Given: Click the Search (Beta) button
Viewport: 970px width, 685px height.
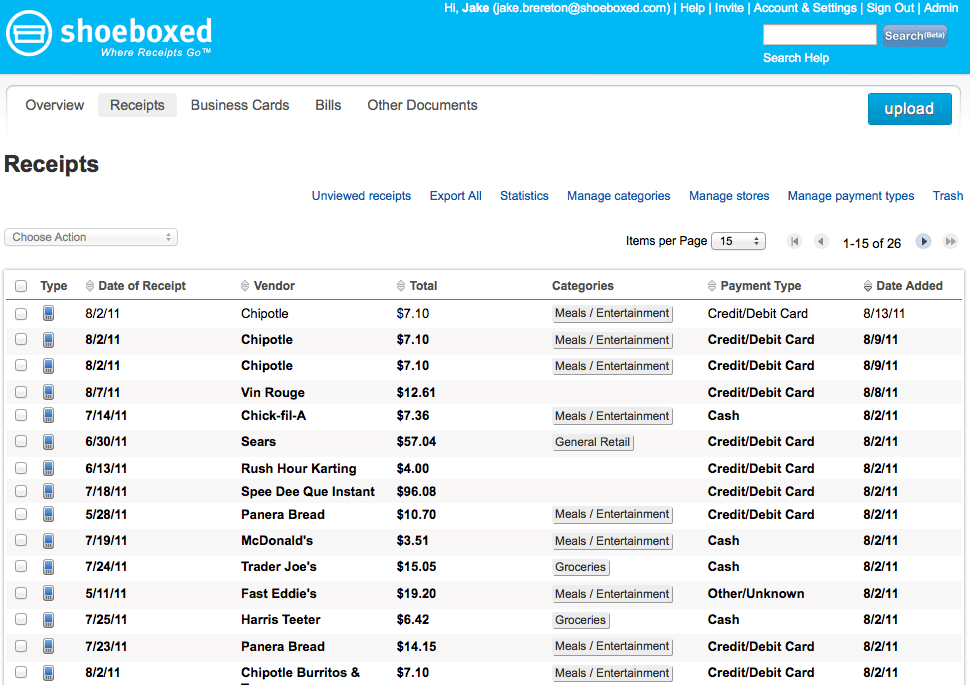Looking at the screenshot, I should click(914, 35).
